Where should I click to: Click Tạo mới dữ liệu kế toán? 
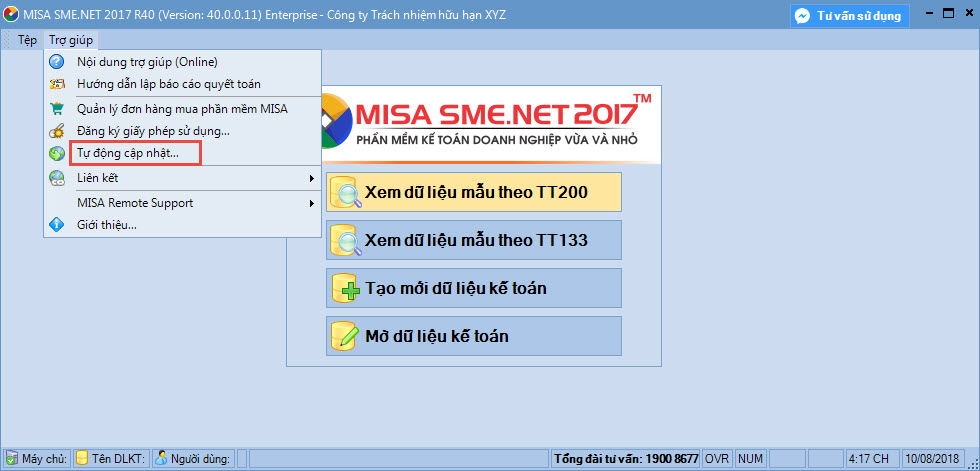click(x=474, y=288)
